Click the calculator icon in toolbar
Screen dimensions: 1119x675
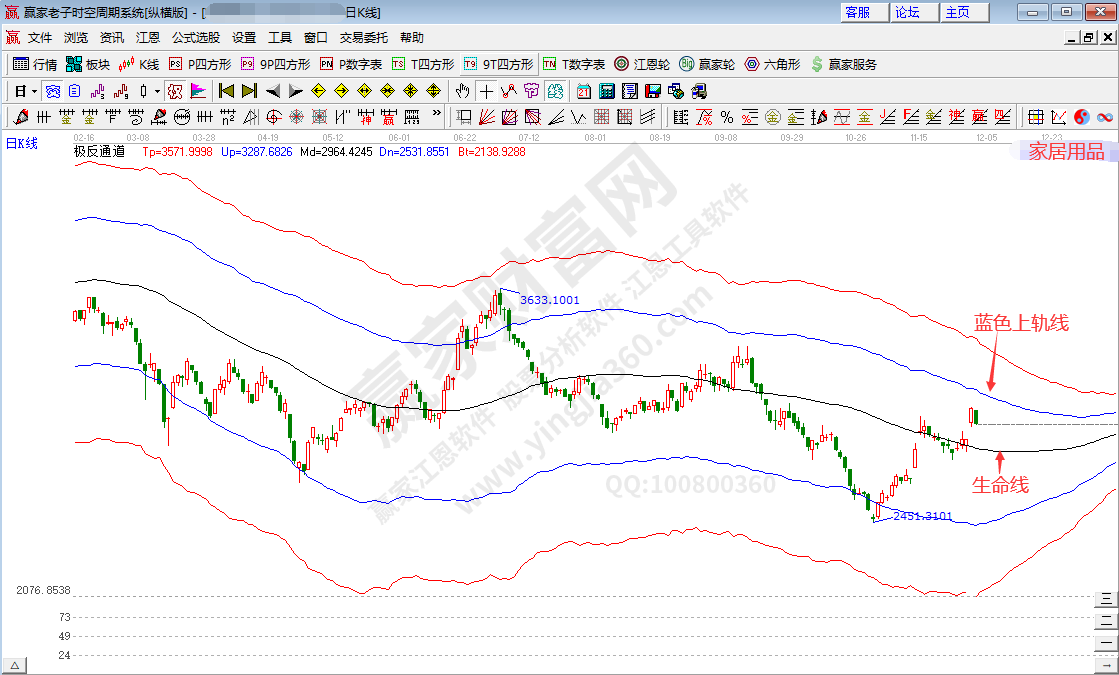606,91
